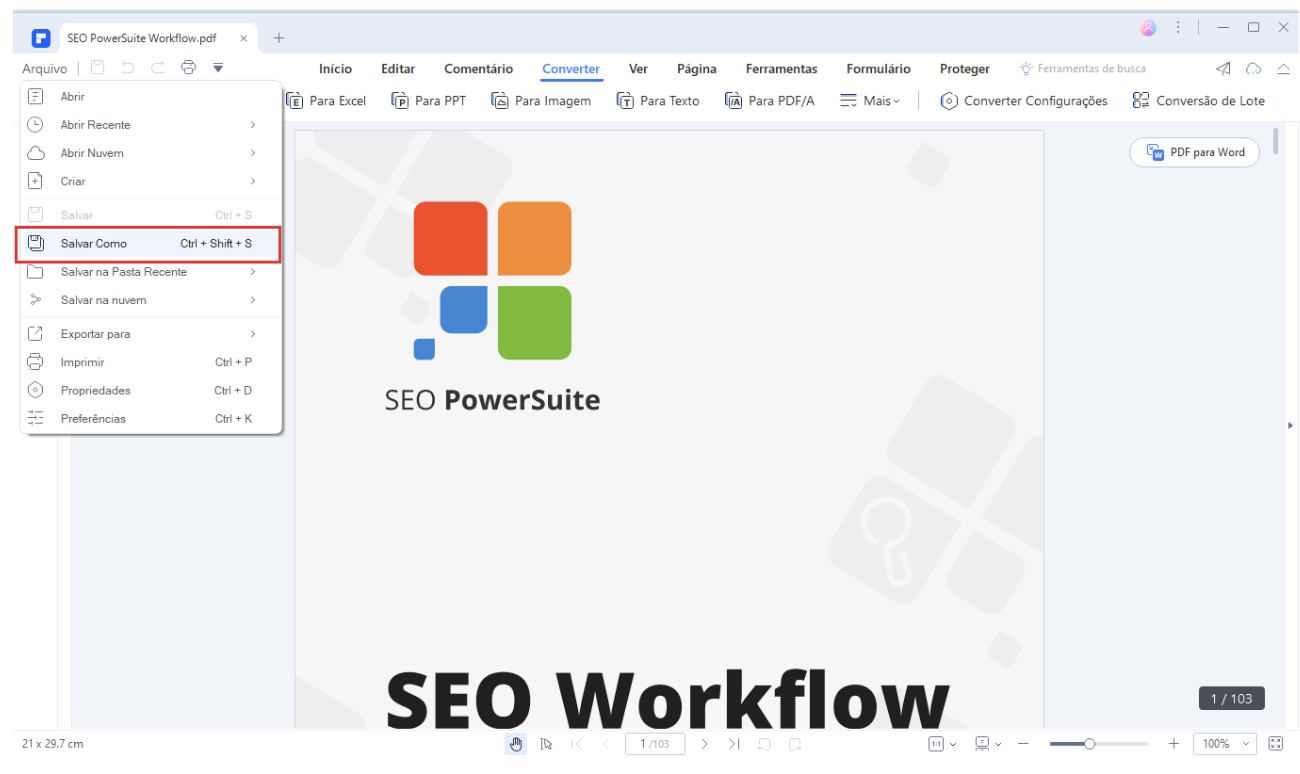Open Preferências from the file menu
Screen dimensions: 1300x774
pos(151,418)
